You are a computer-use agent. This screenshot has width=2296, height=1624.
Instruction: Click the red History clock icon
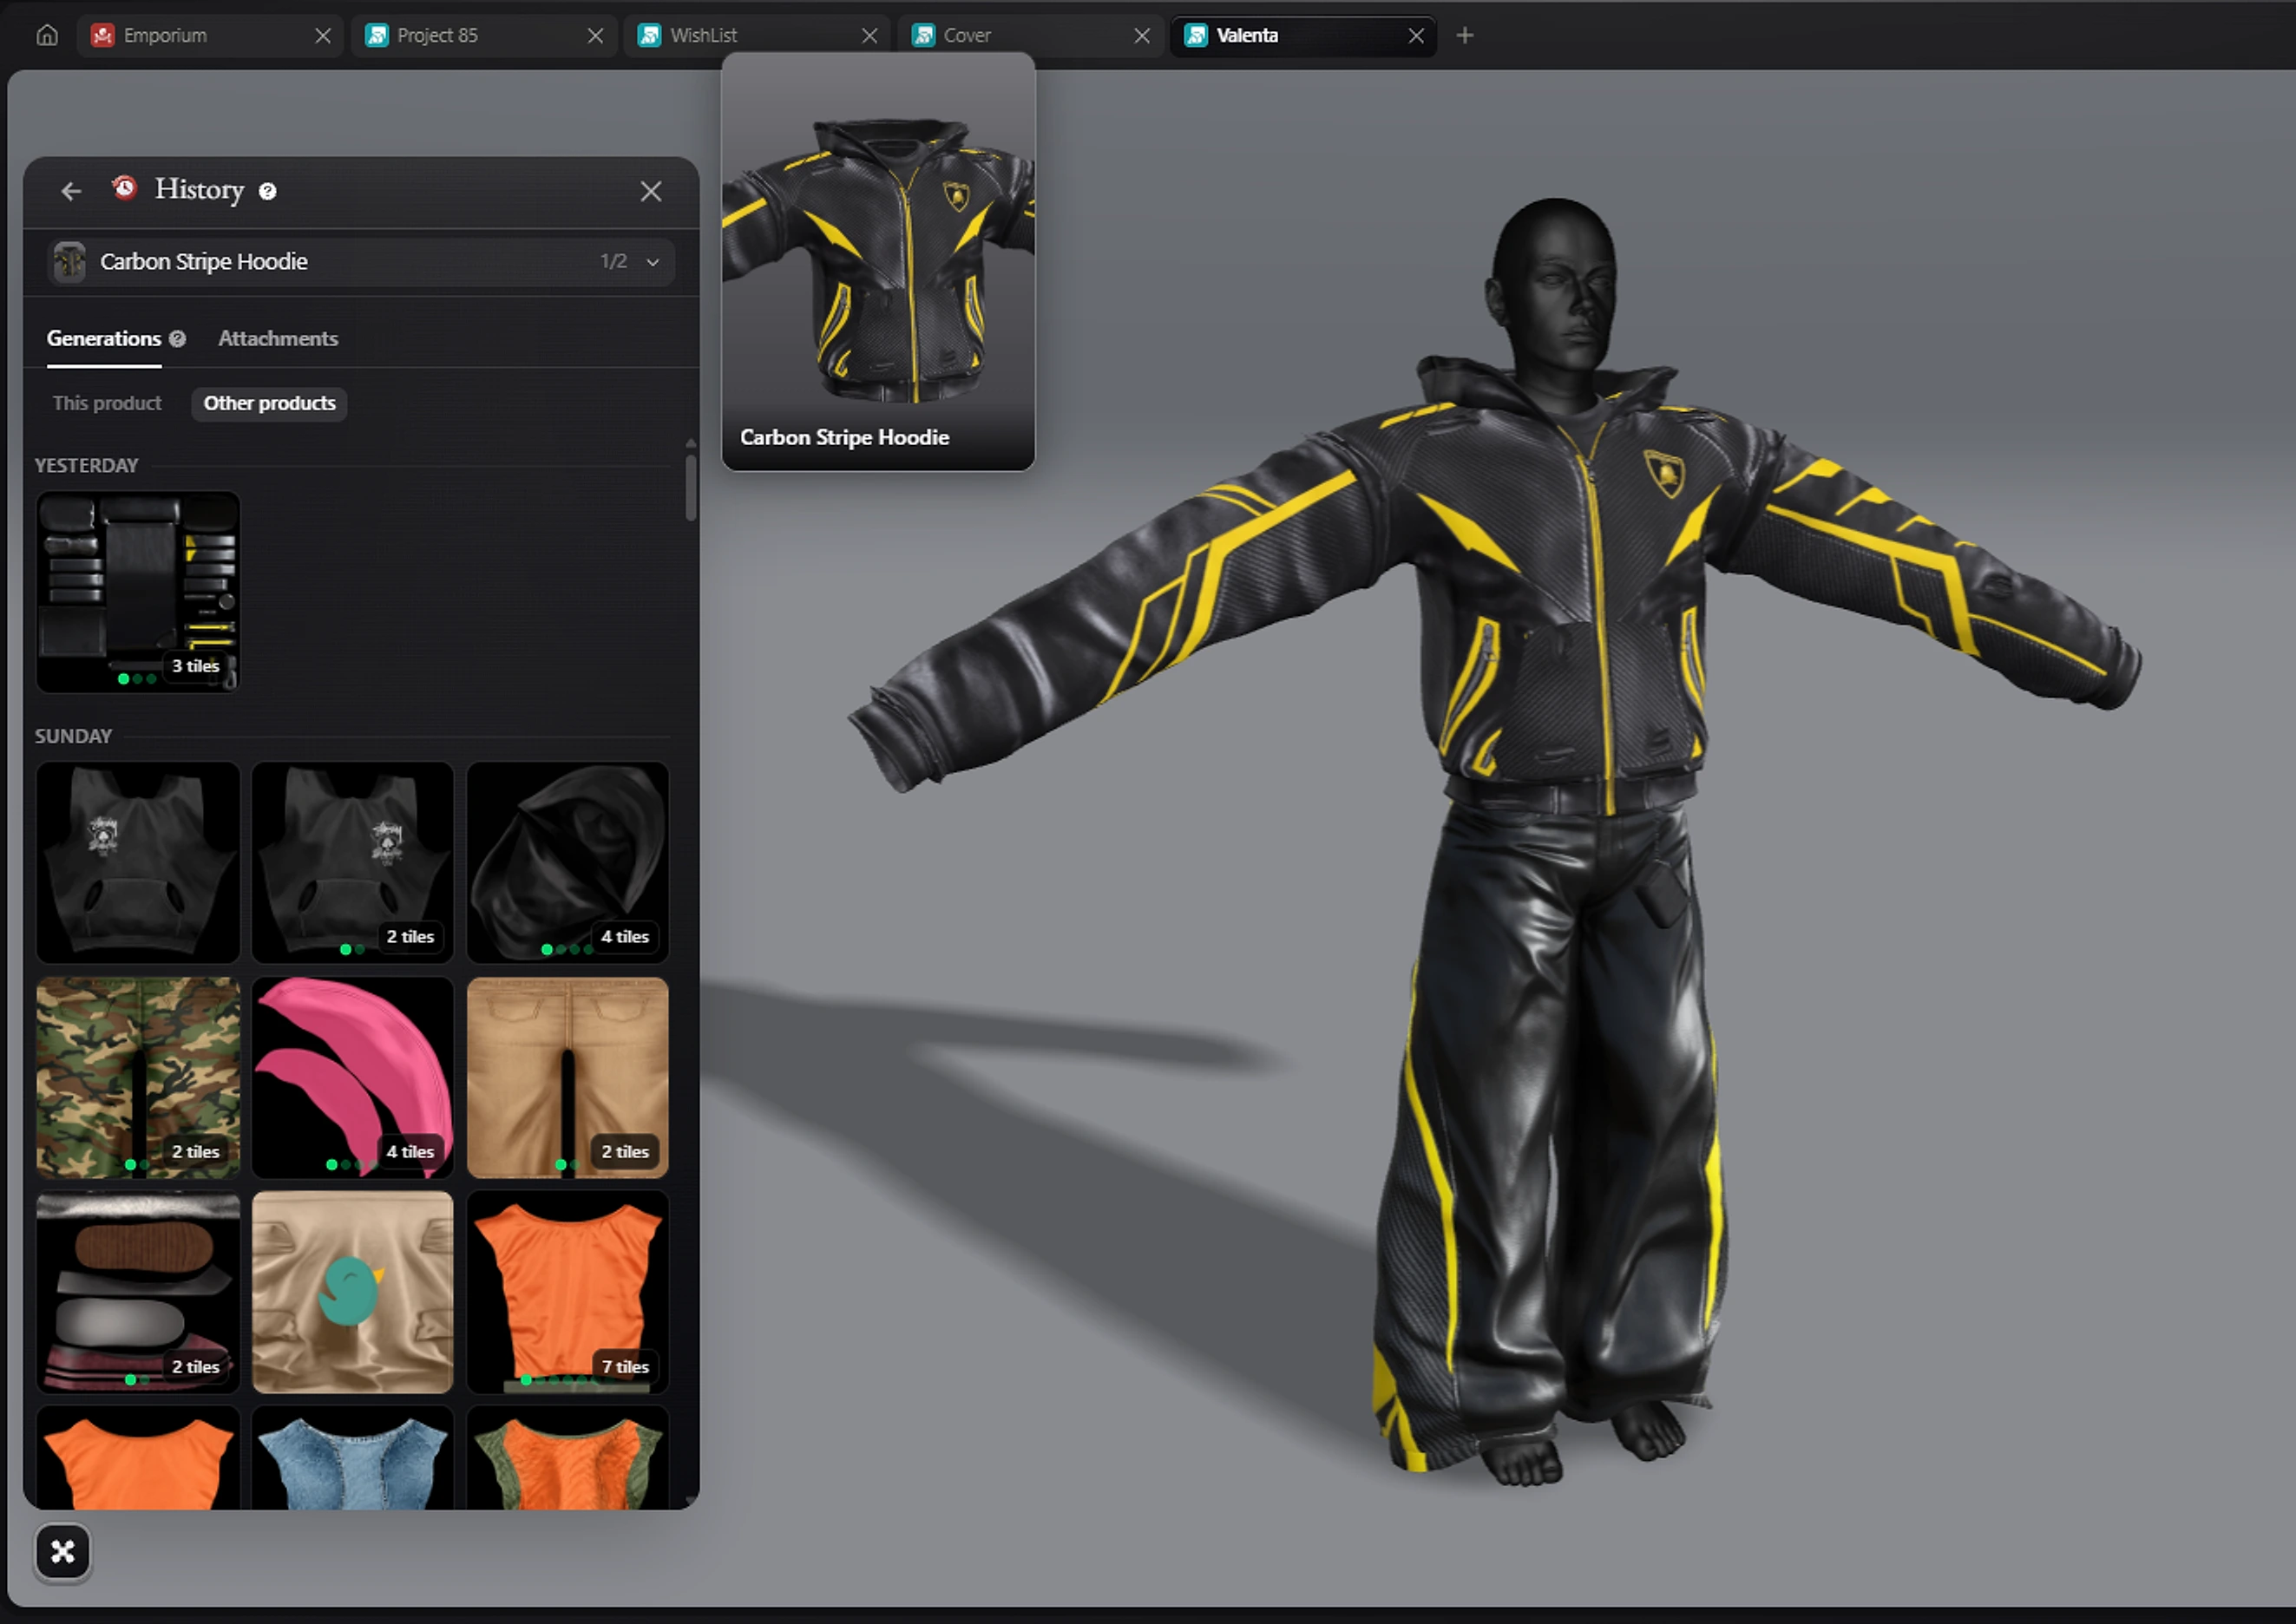(124, 188)
